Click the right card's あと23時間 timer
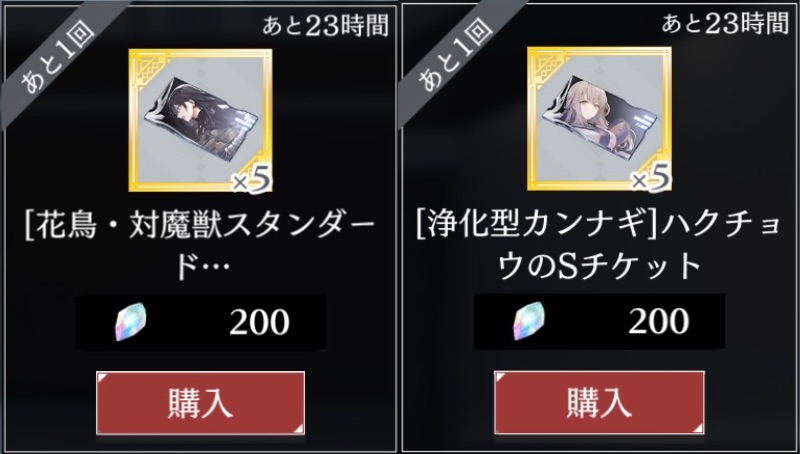This screenshot has width=800, height=454. [x=725, y=23]
